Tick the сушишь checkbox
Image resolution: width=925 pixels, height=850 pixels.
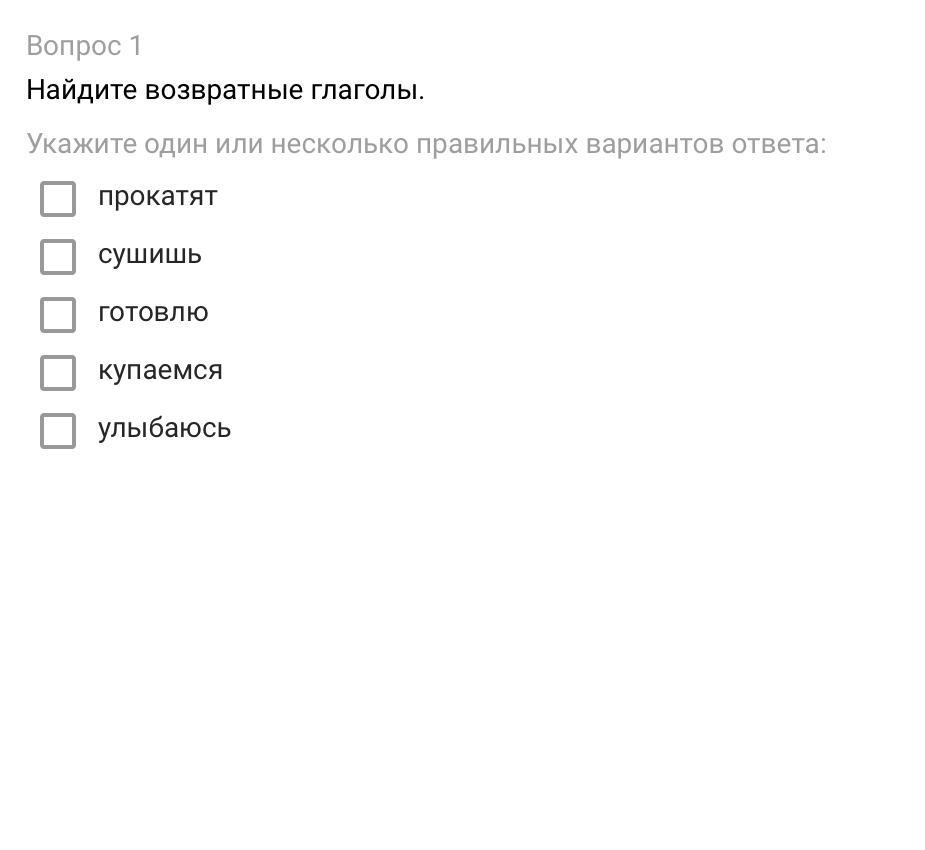pyautogui.click(x=58, y=256)
